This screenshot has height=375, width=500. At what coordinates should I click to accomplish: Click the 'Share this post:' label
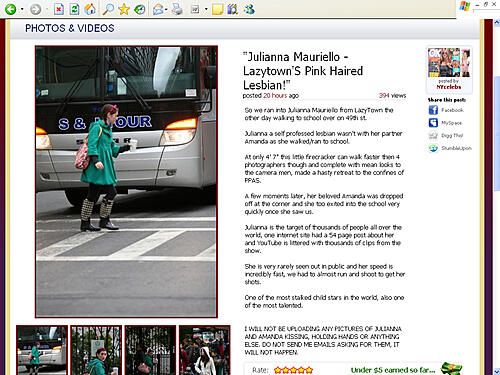click(x=447, y=100)
